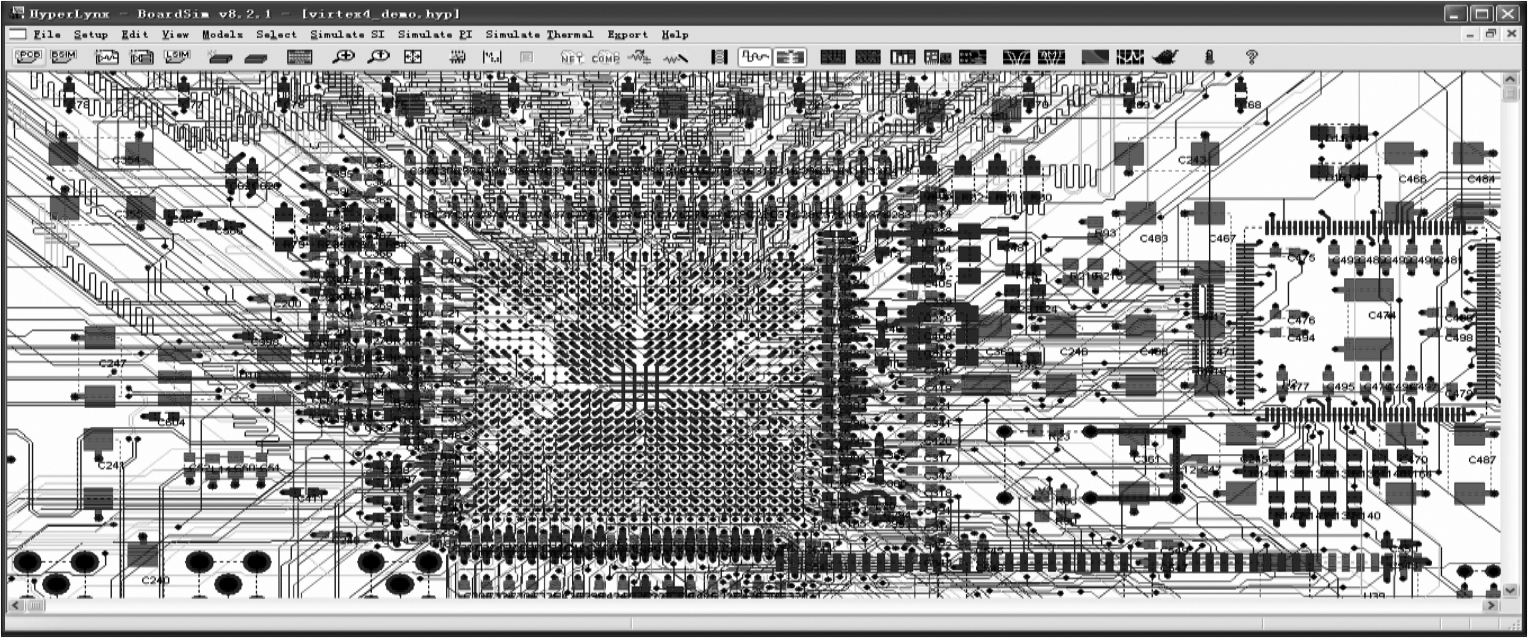Image resolution: width=1528 pixels, height=638 pixels.
Task: Open the Setup menu
Action: click(91, 34)
